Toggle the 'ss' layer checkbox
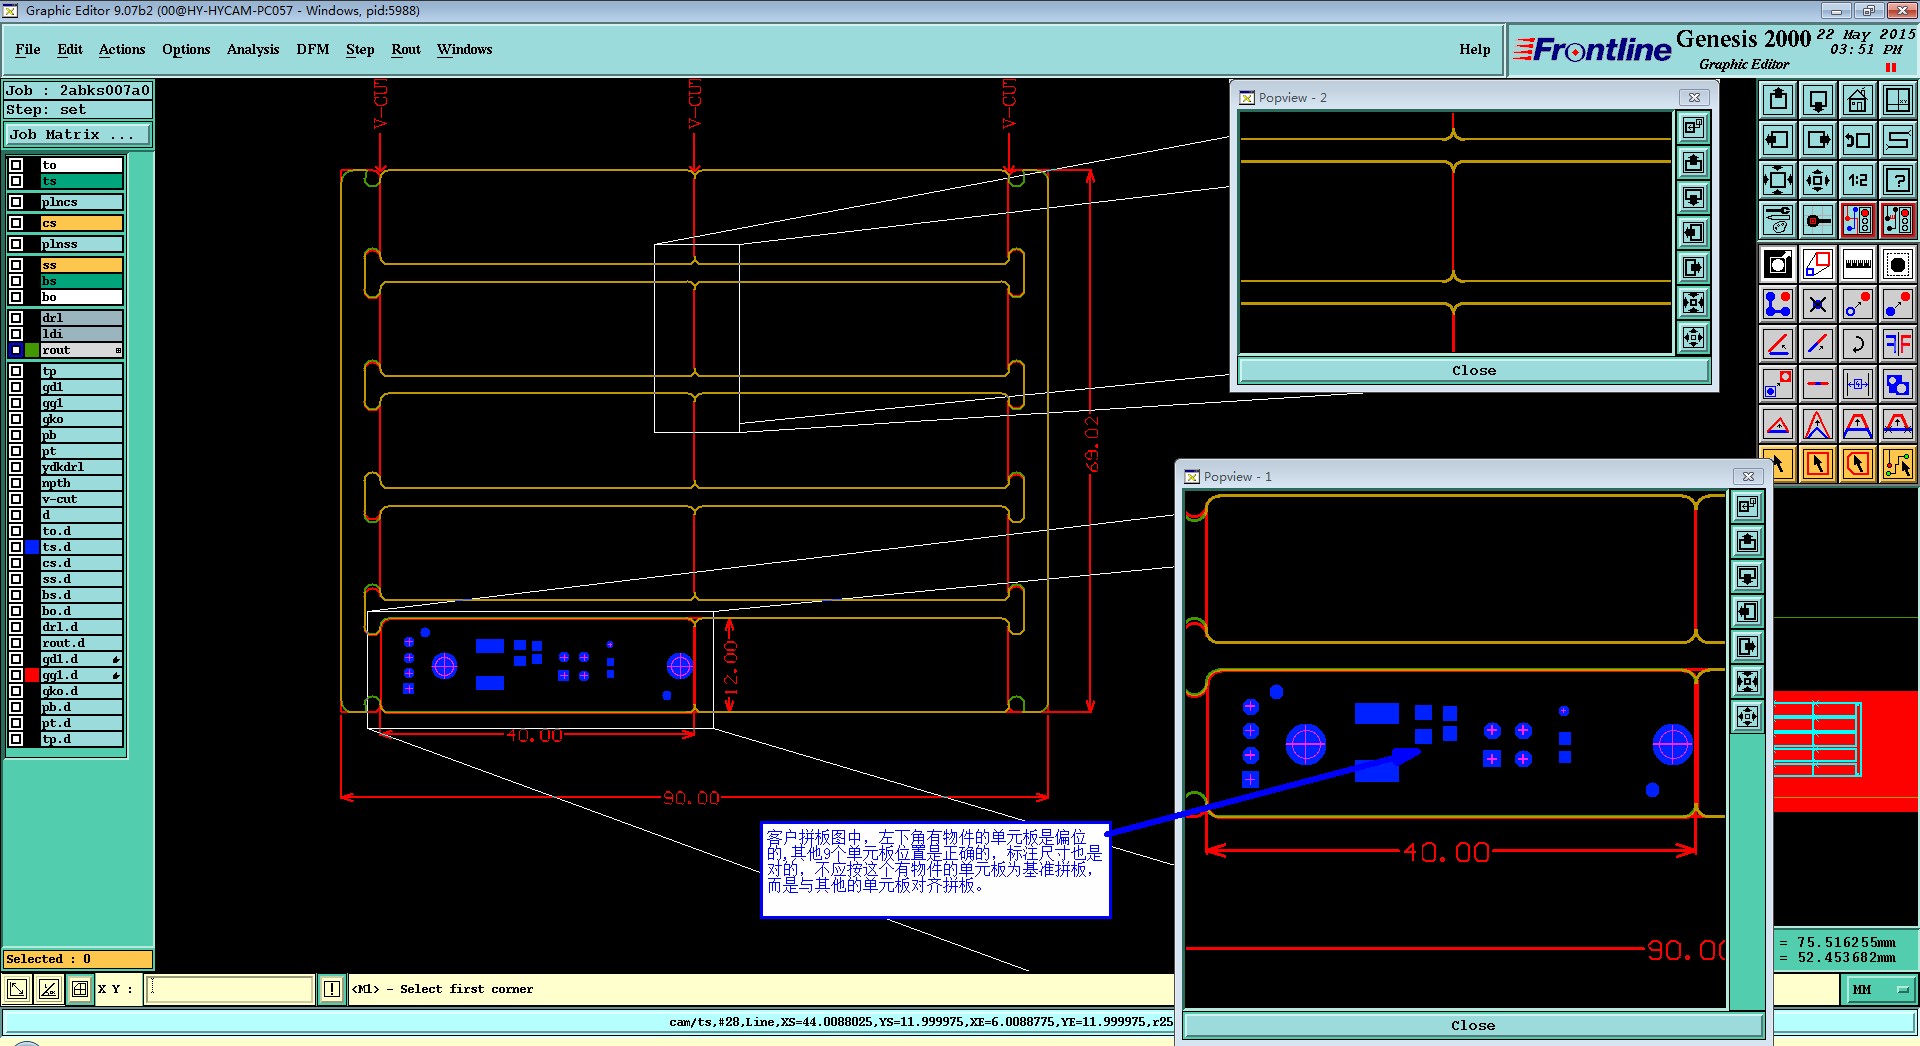 [16, 265]
